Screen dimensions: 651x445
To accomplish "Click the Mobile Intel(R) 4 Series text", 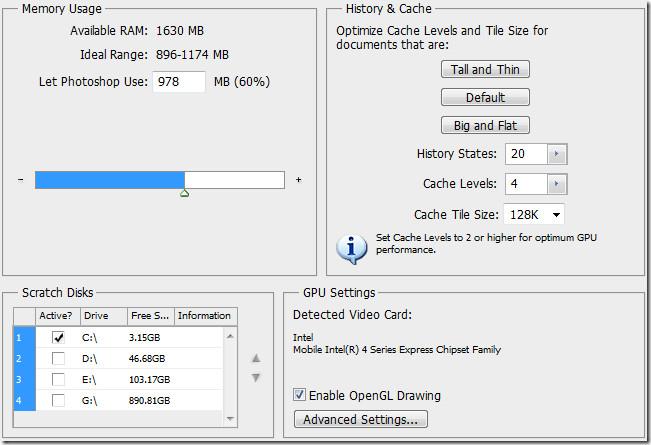I will coord(397,350).
